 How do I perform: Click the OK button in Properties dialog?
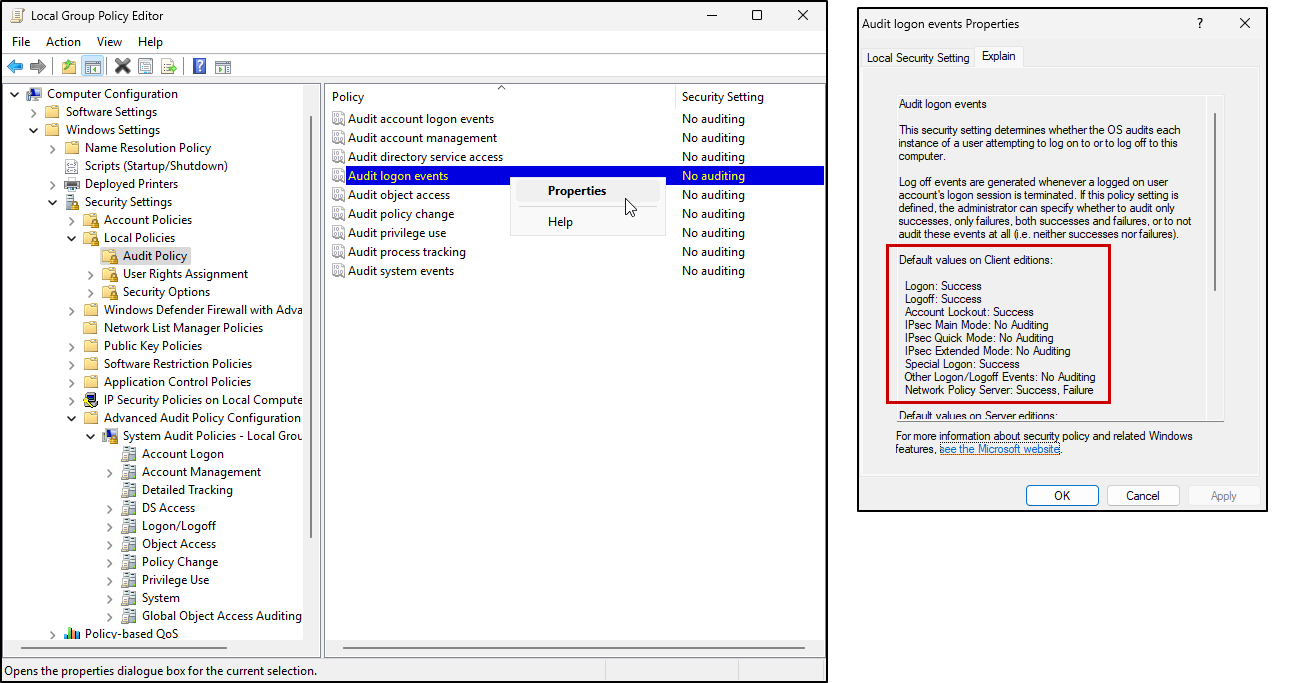click(x=1062, y=496)
